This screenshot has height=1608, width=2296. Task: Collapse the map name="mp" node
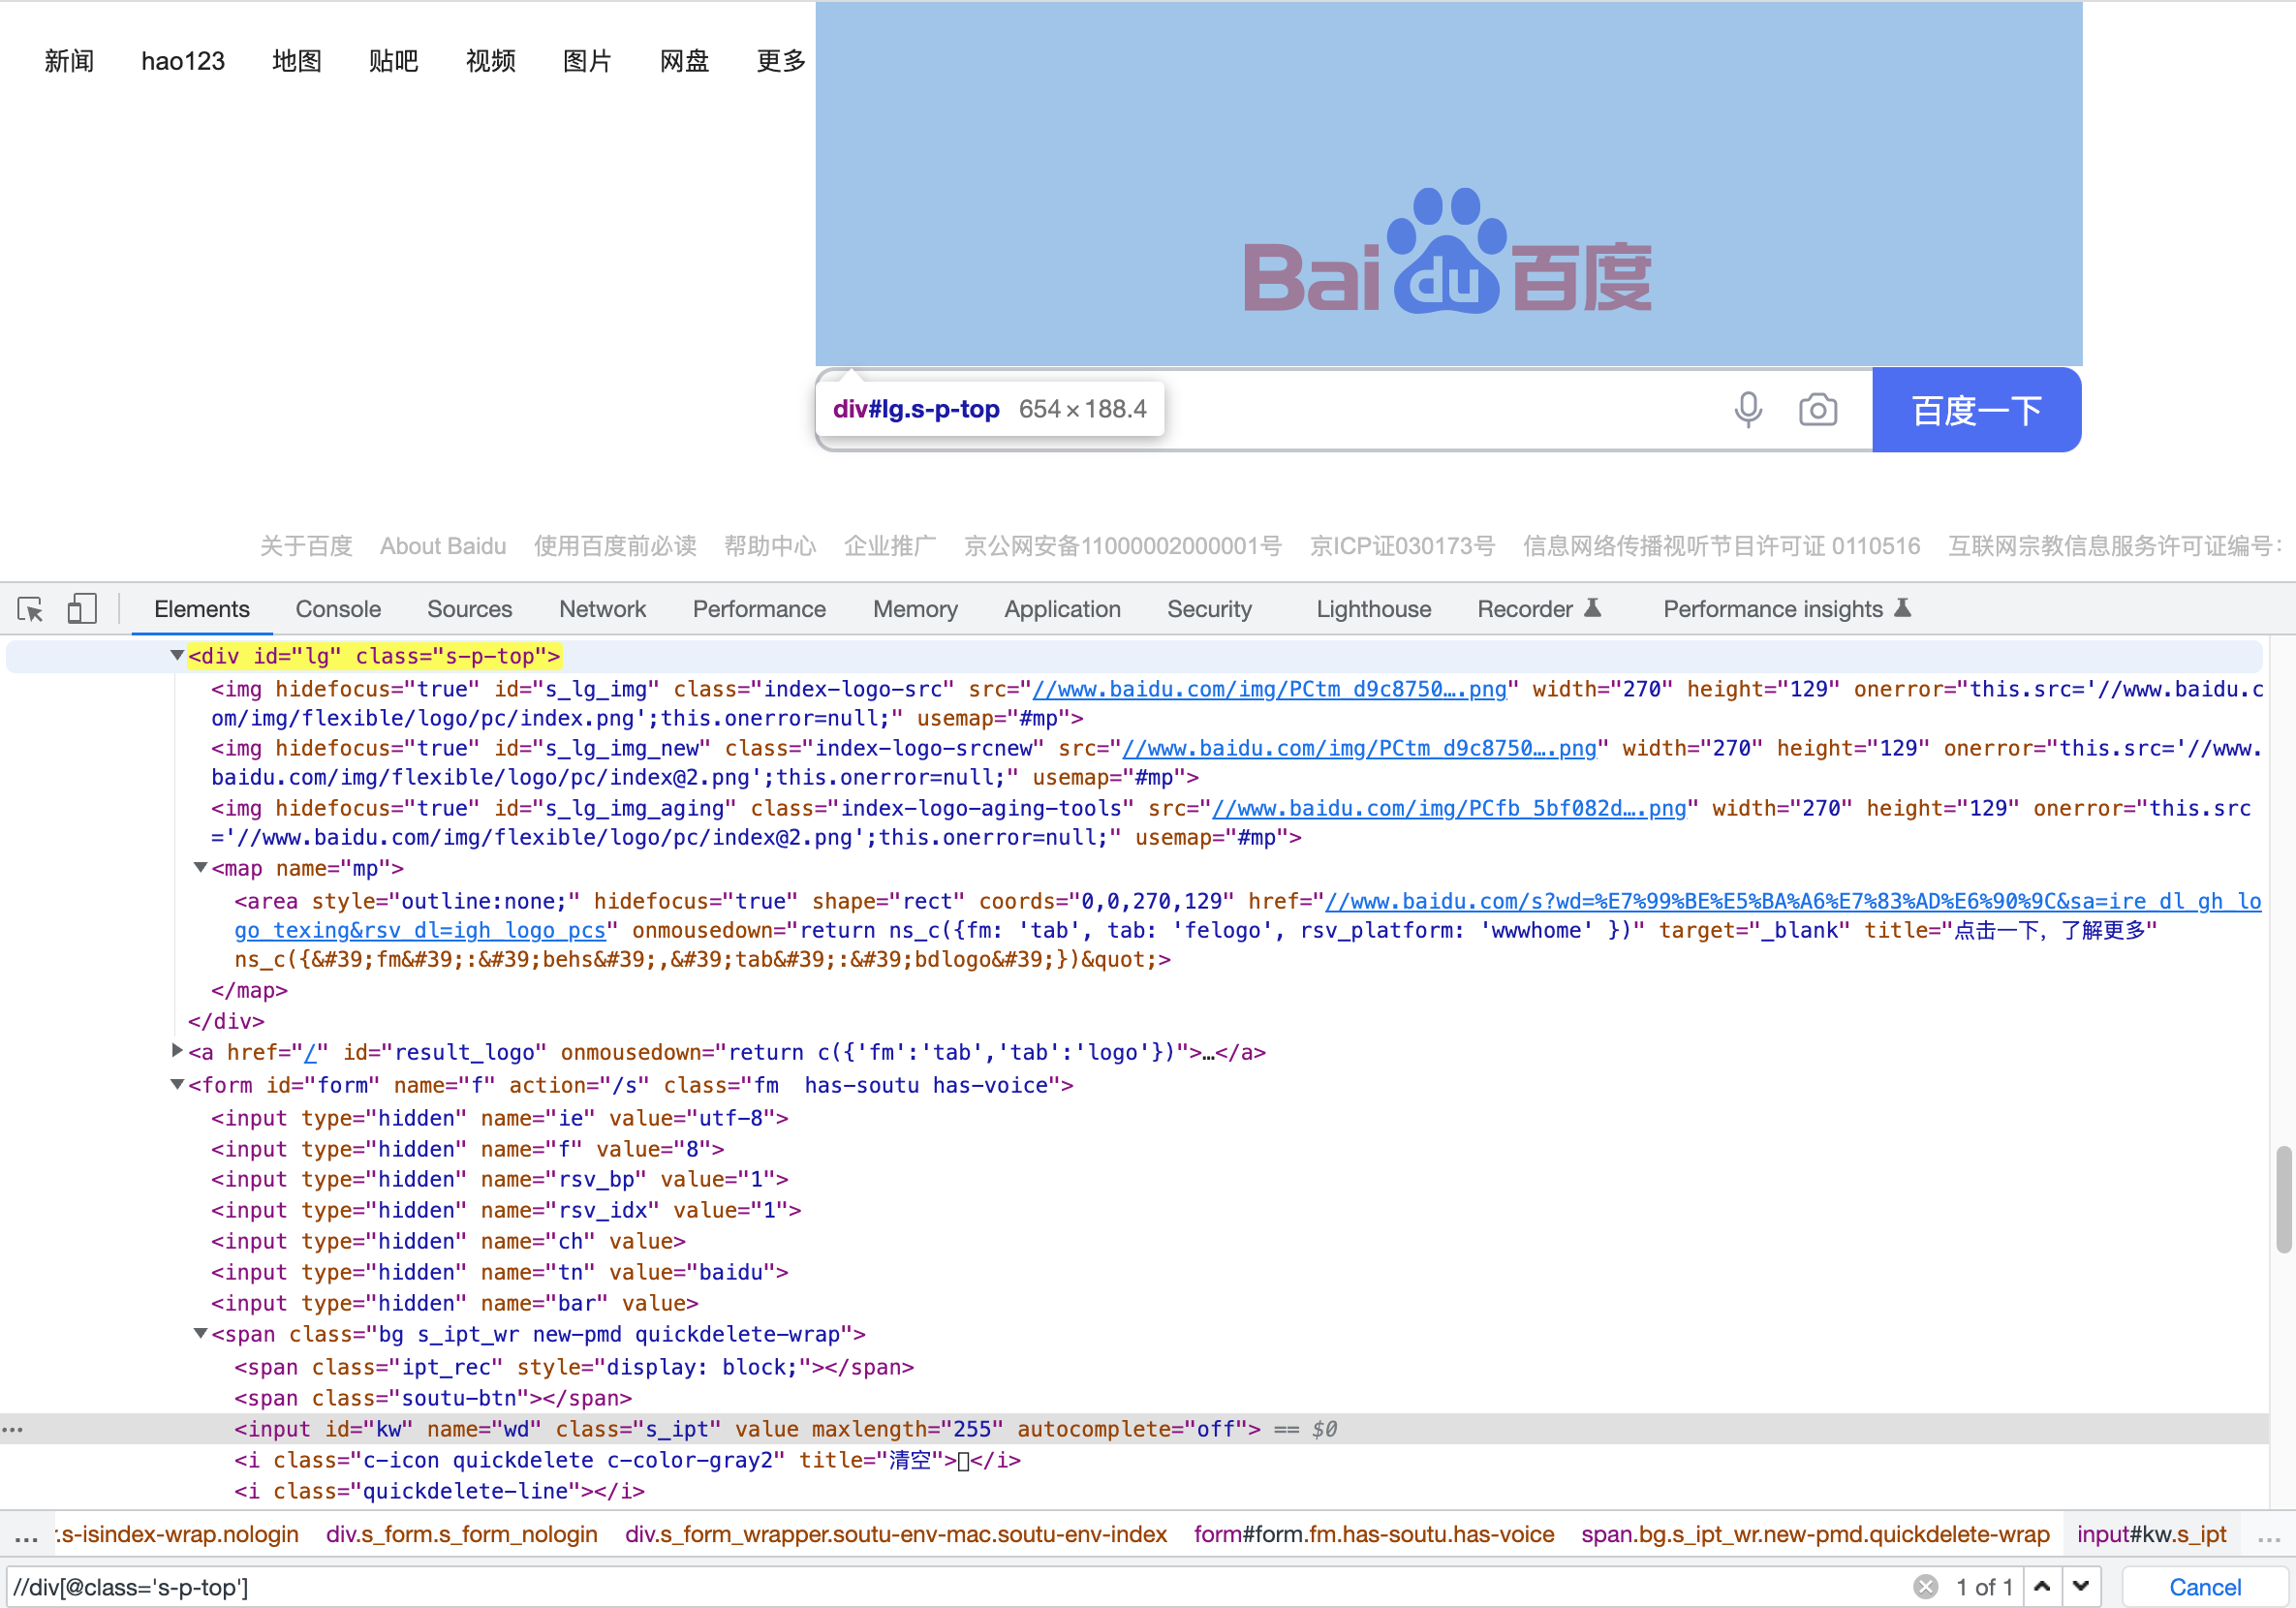tap(200, 868)
